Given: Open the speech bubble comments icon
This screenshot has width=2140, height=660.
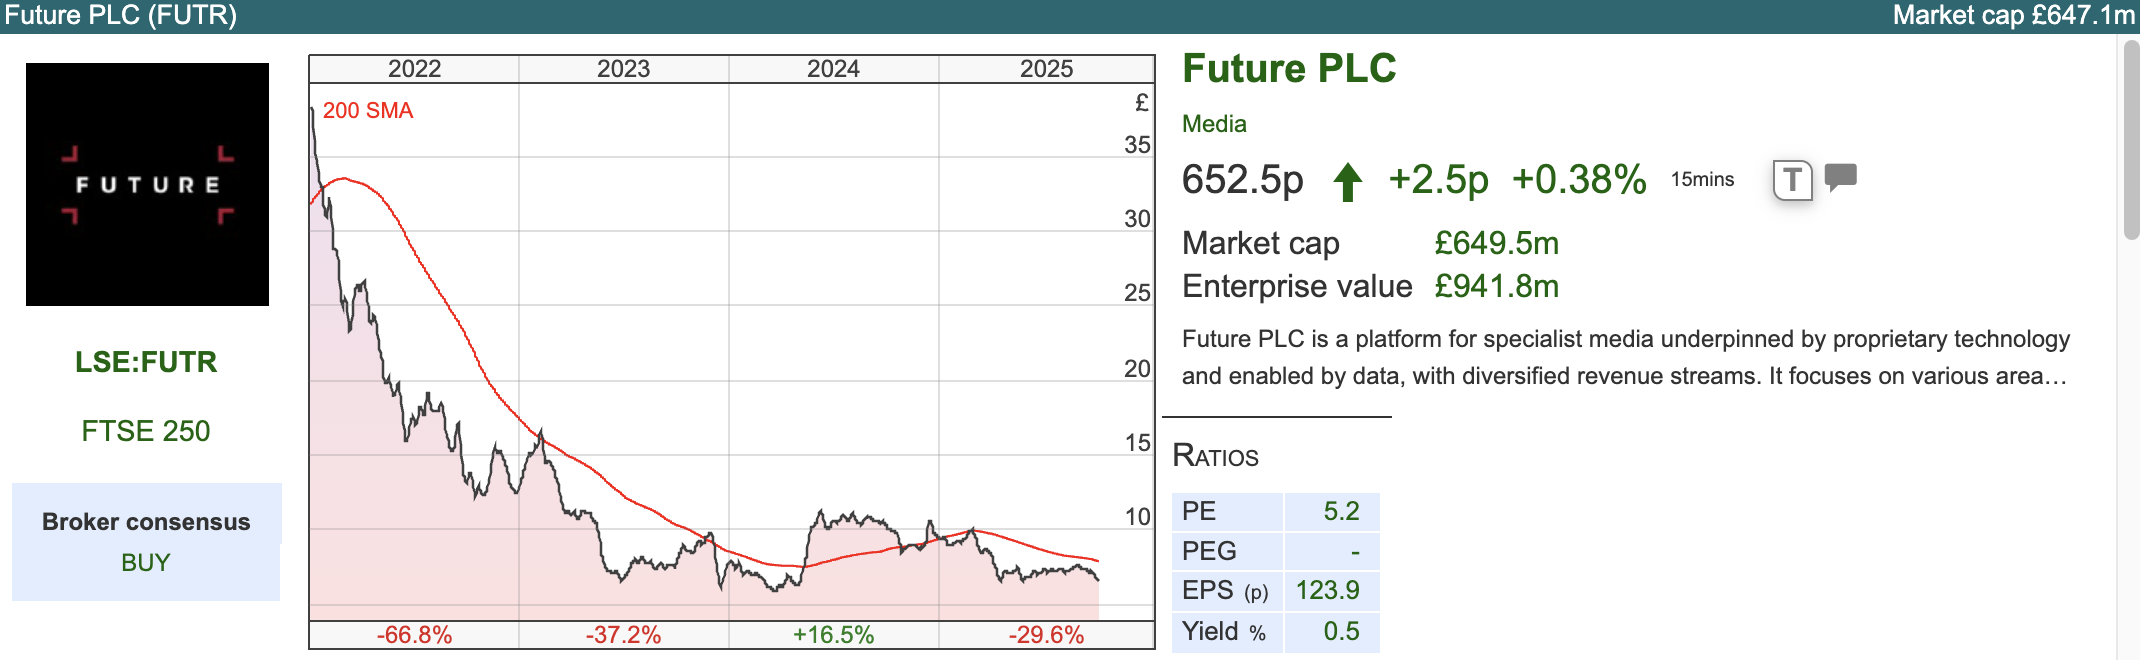Looking at the screenshot, I should tap(1840, 177).
